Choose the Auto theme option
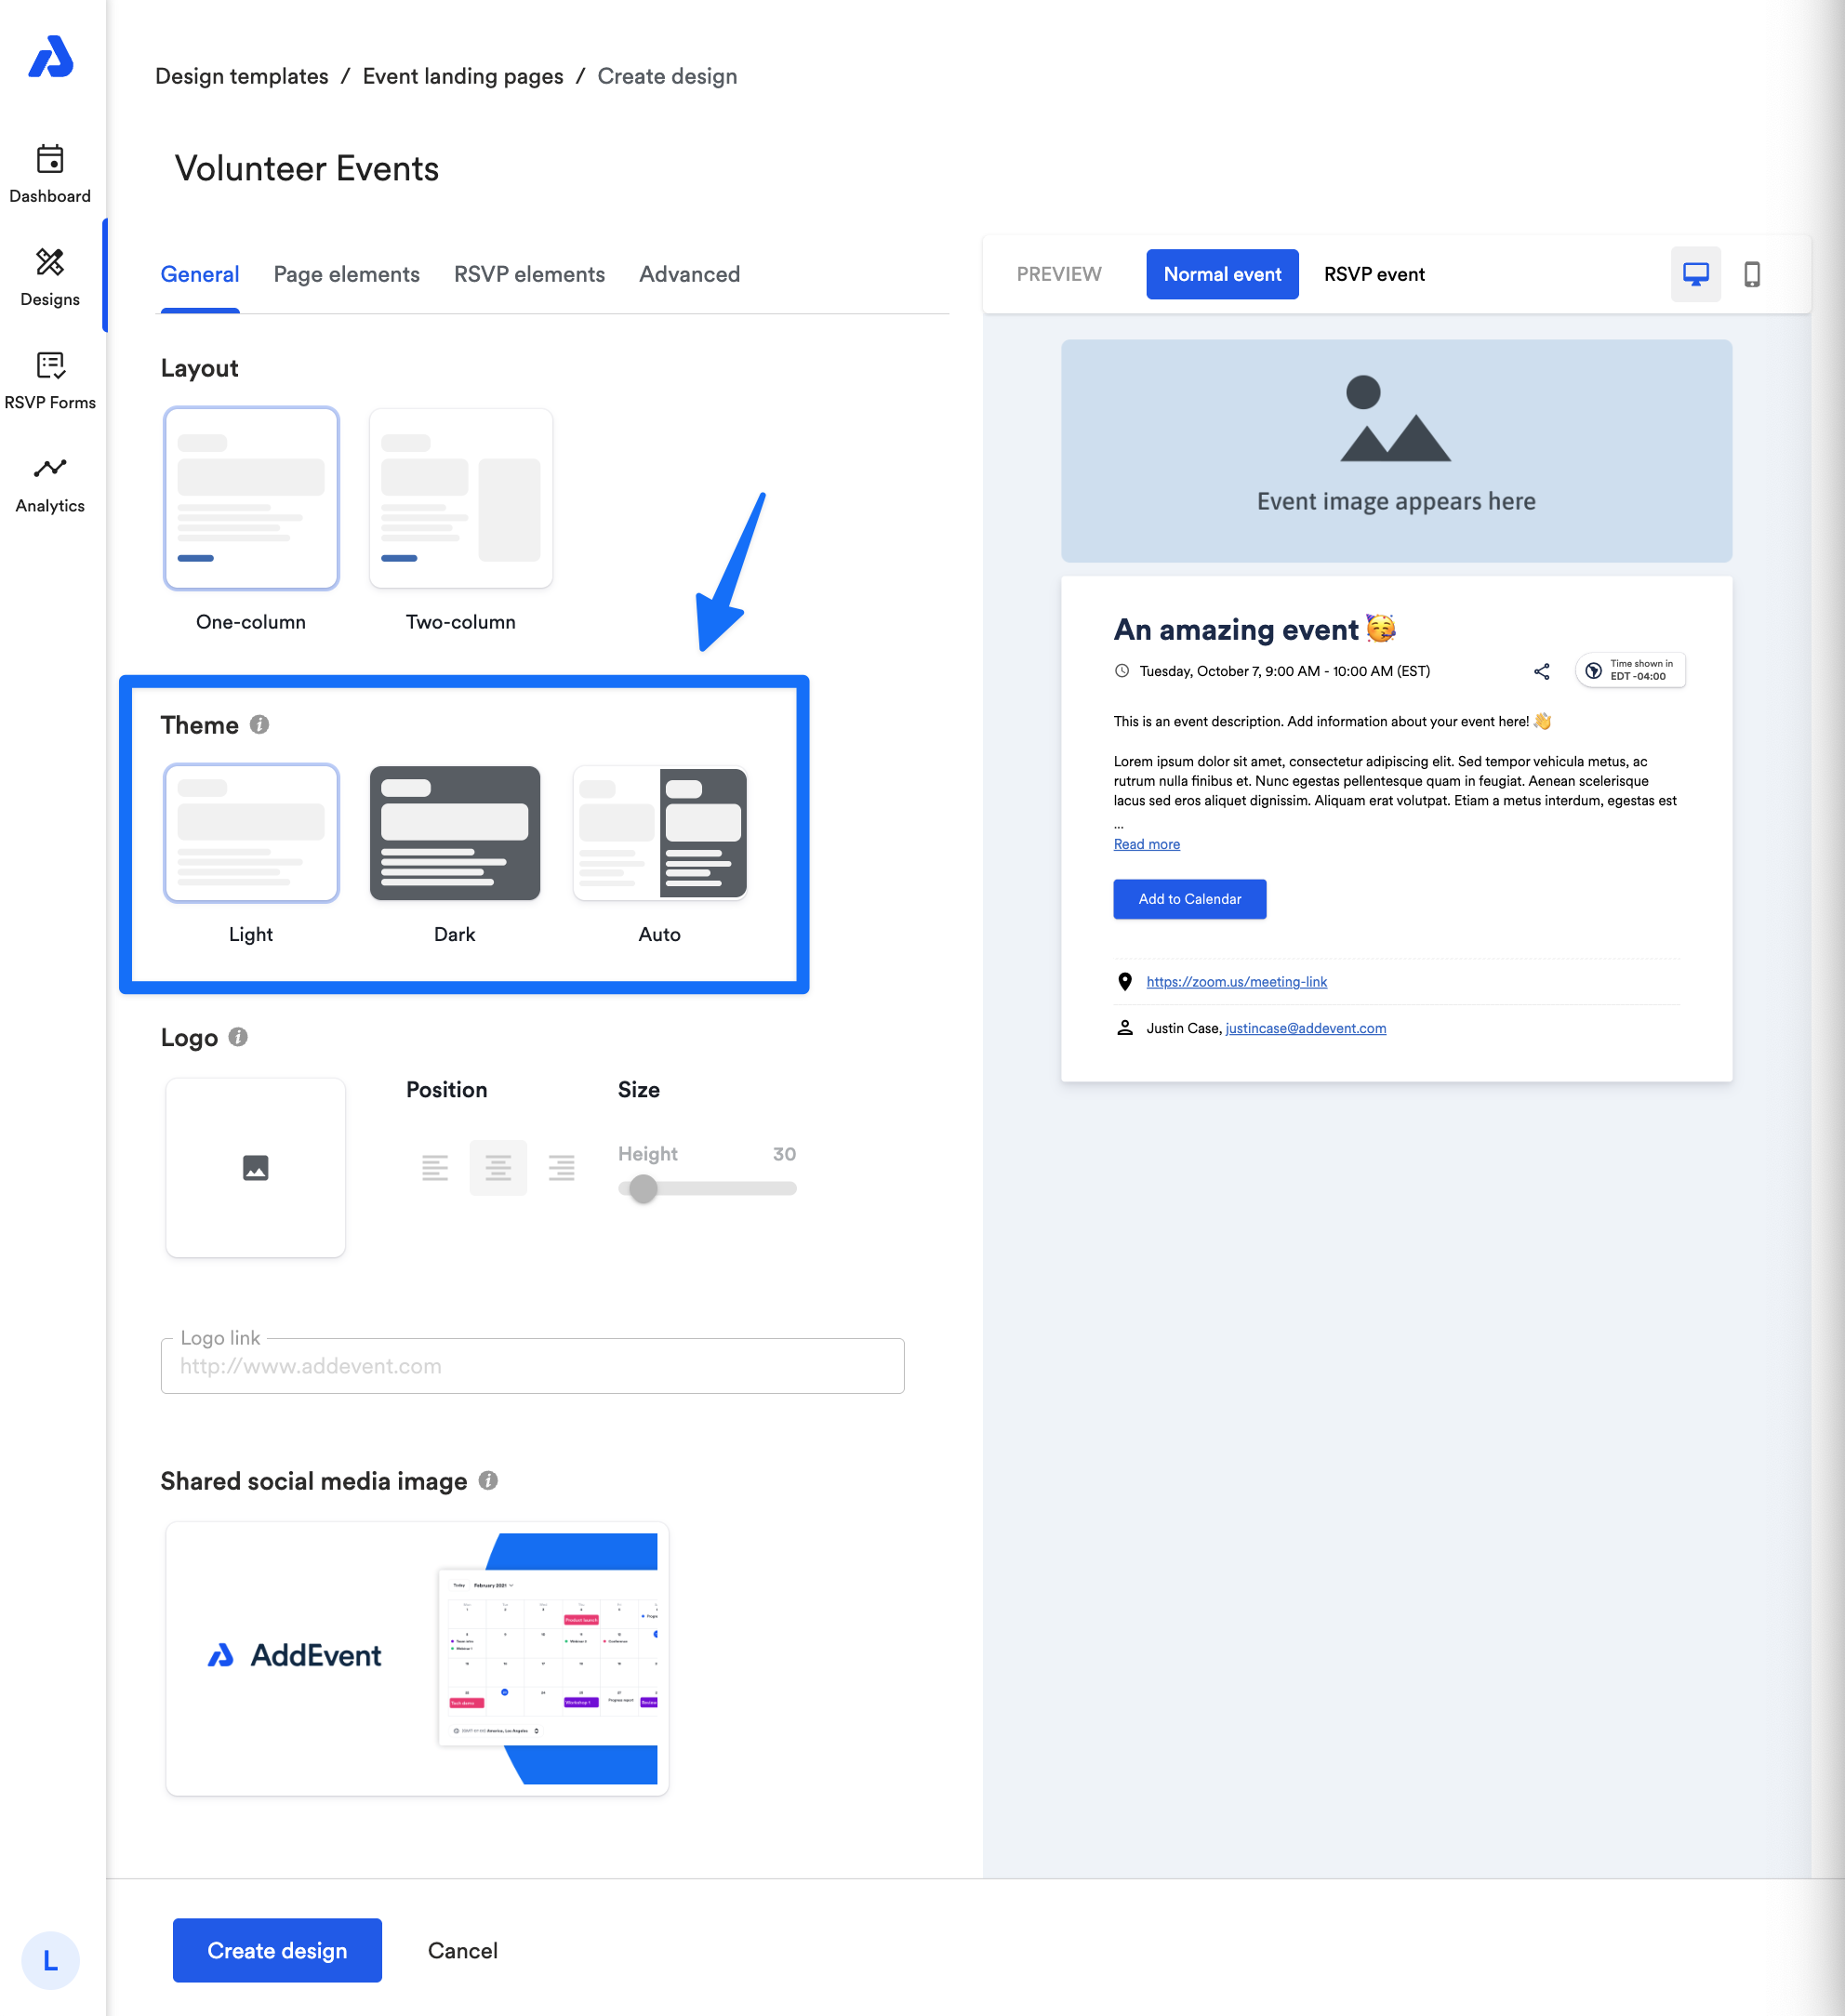Screen dimensions: 1845x2016 pos(660,833)
